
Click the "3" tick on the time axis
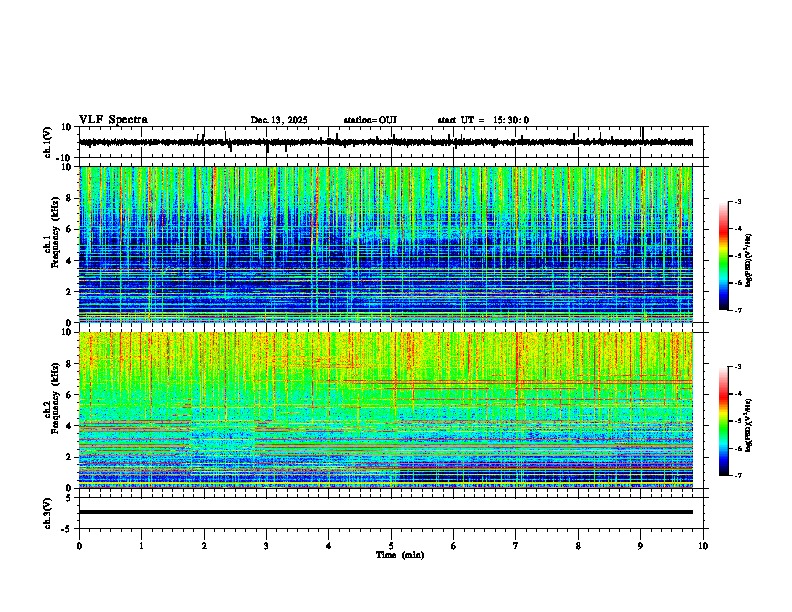(x=266, y=546)
